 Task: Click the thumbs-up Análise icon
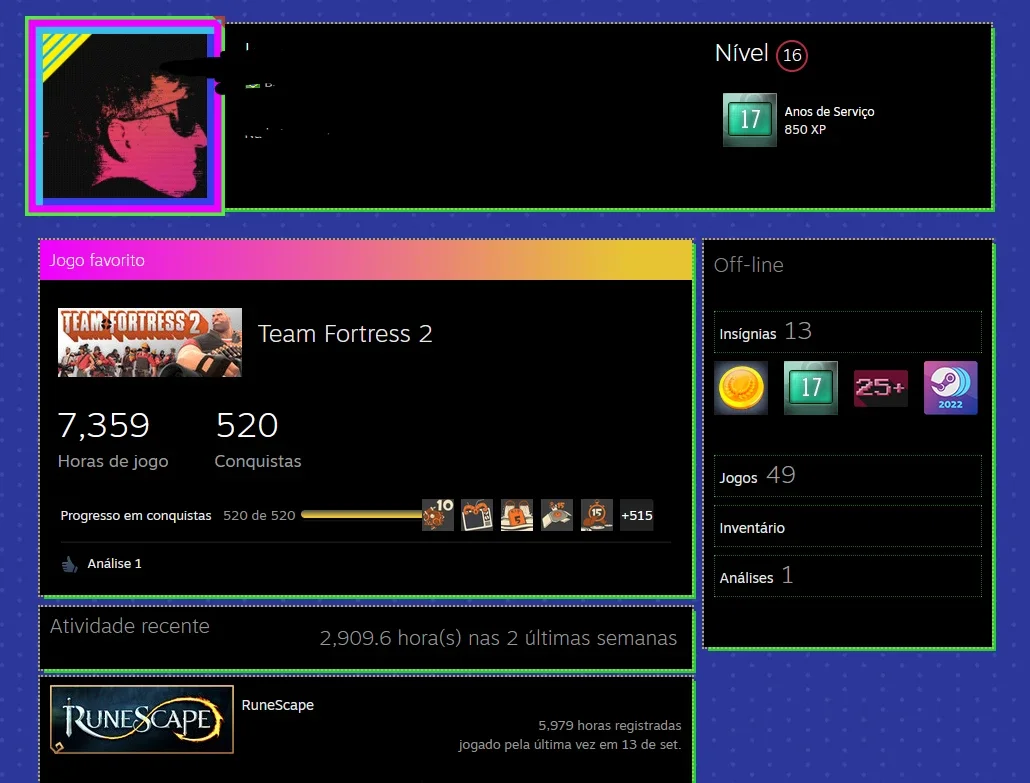click(x=69, y=564)
